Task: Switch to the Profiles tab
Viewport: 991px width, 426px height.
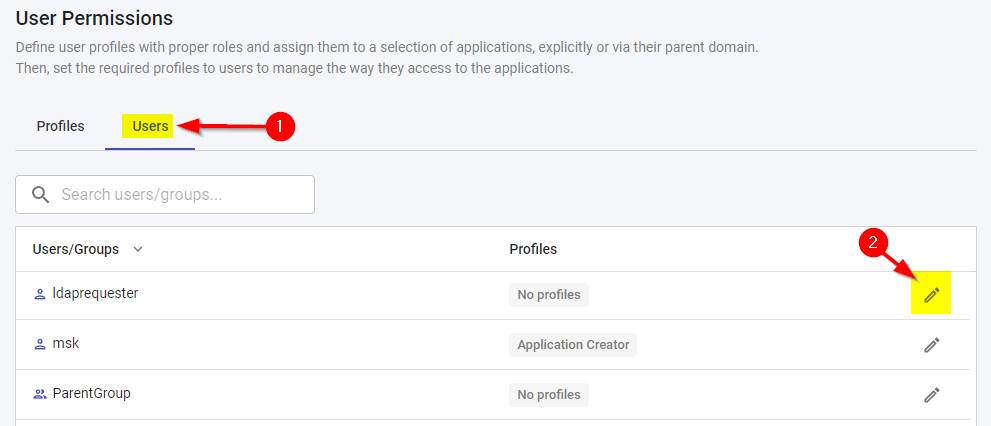Action: (60, 127)
